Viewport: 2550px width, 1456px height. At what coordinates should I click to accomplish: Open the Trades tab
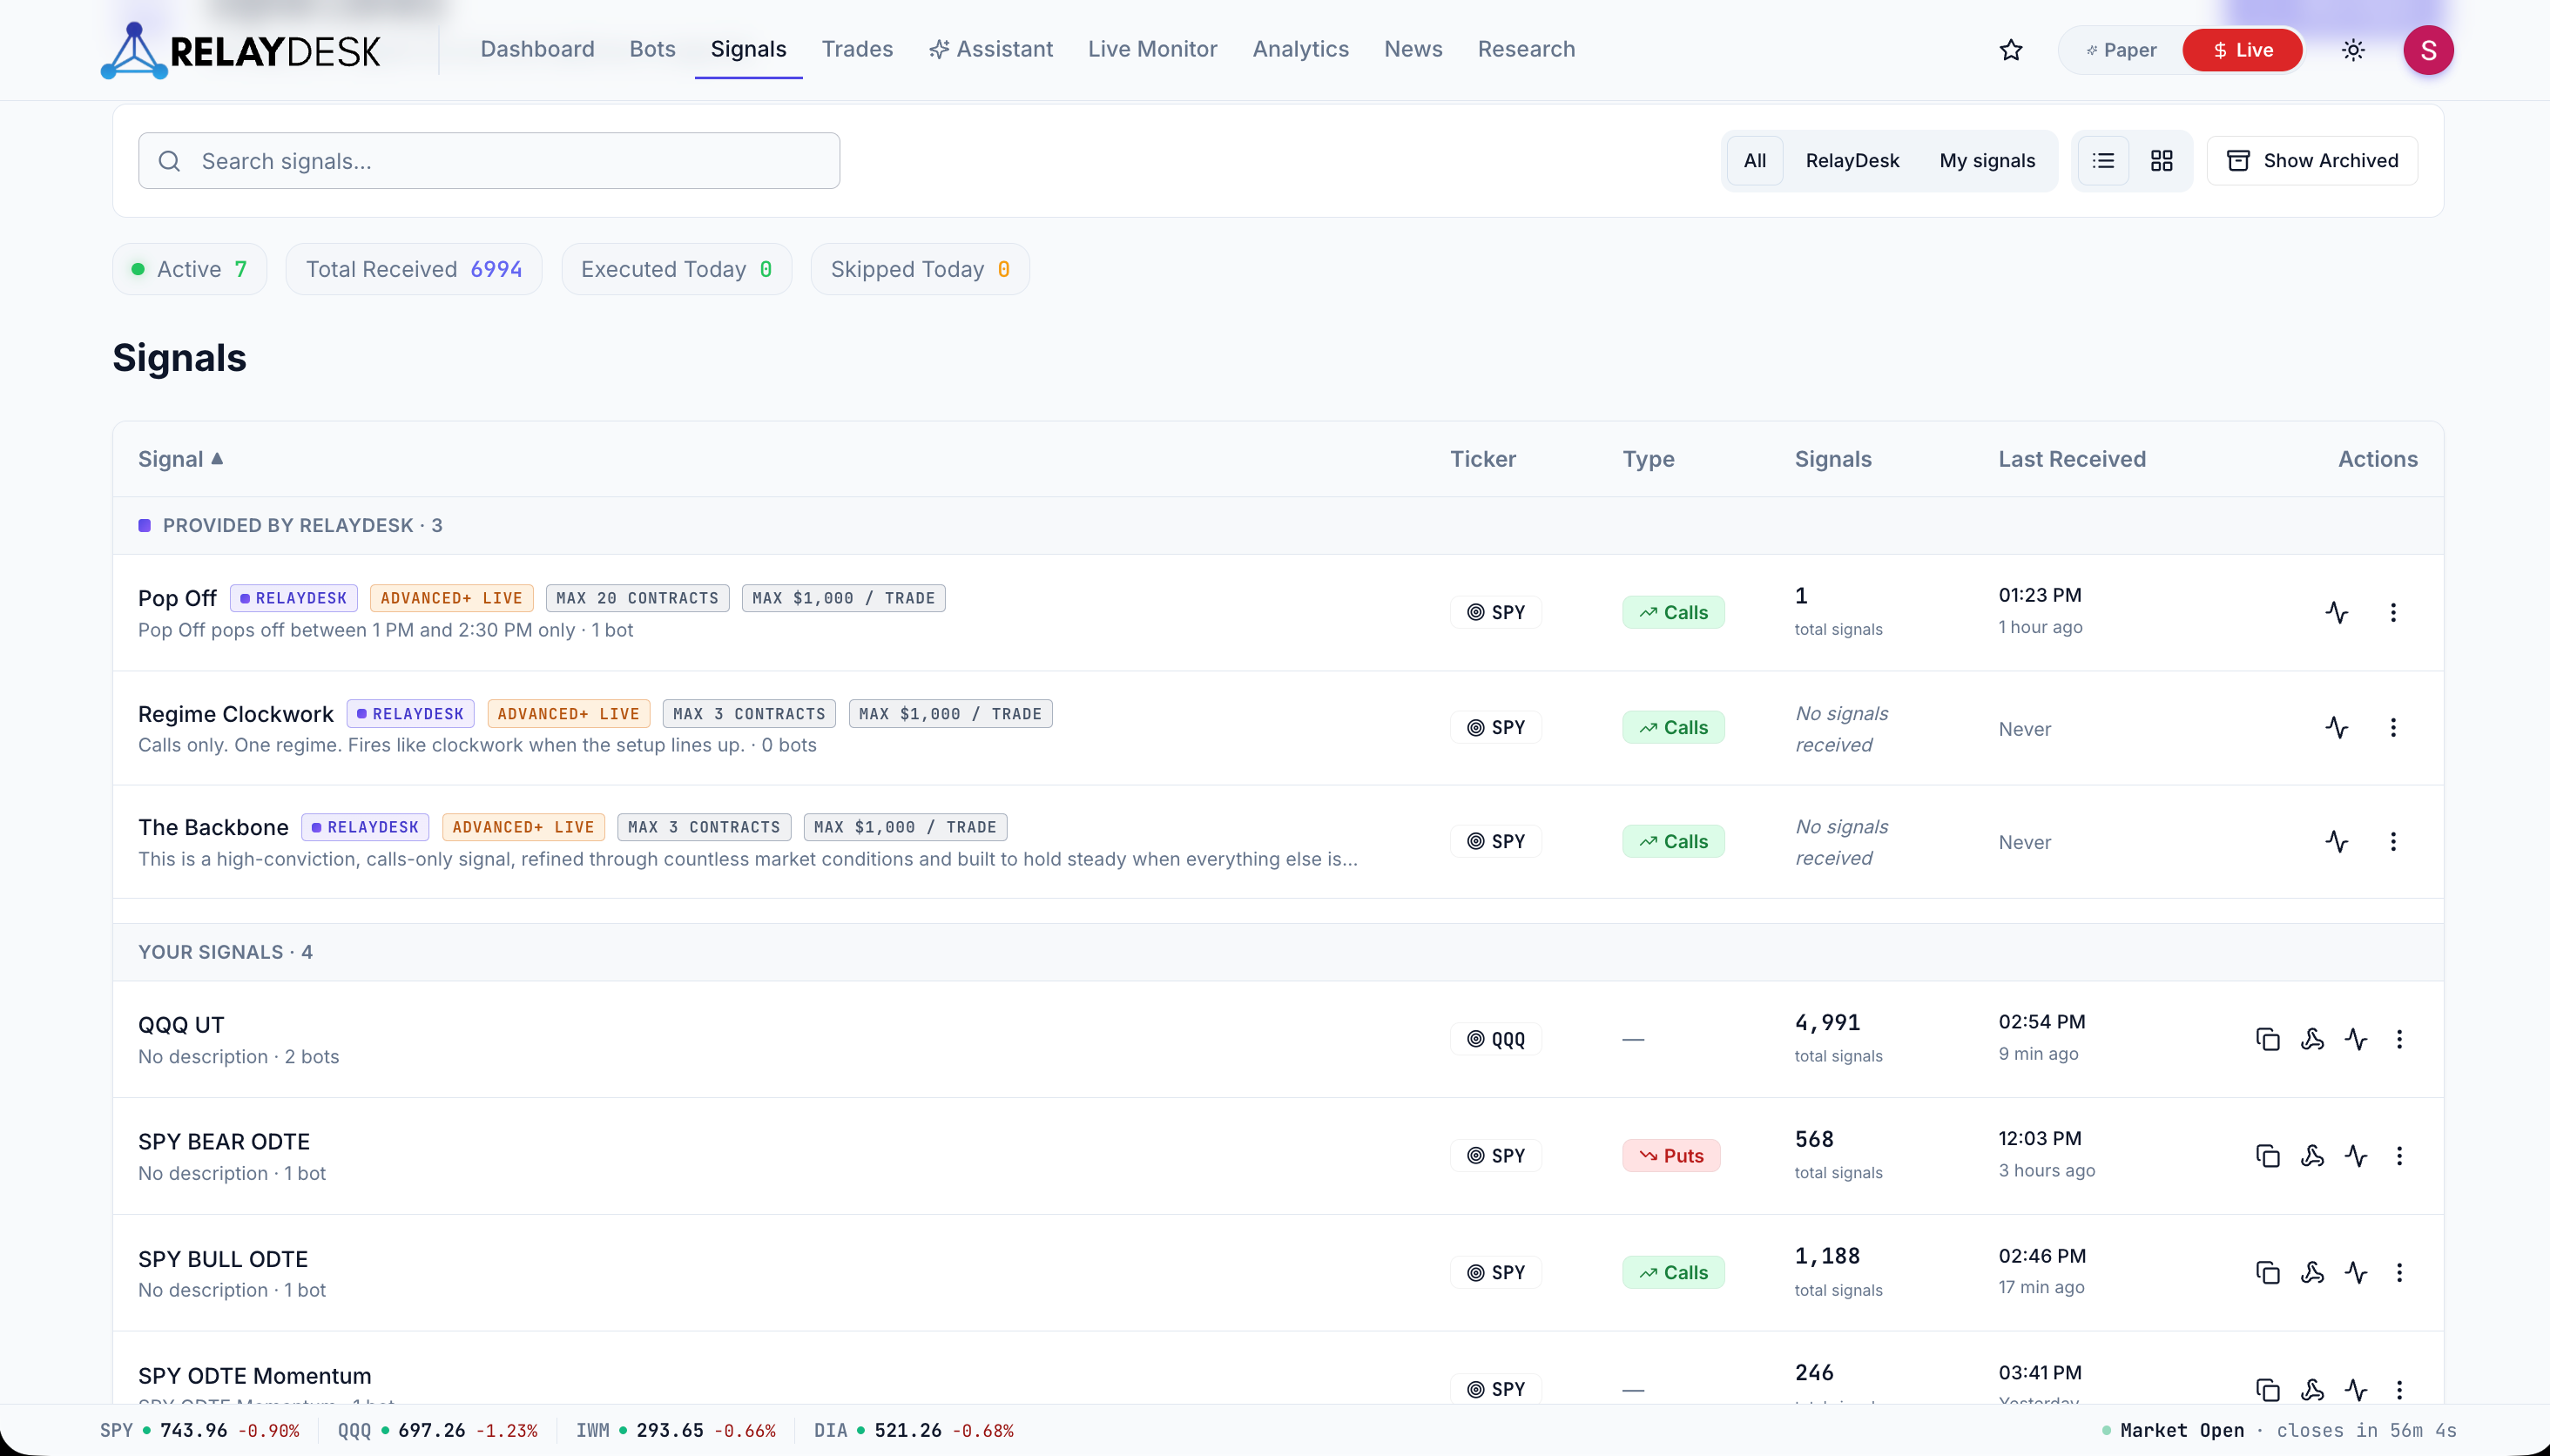point(857,49)
